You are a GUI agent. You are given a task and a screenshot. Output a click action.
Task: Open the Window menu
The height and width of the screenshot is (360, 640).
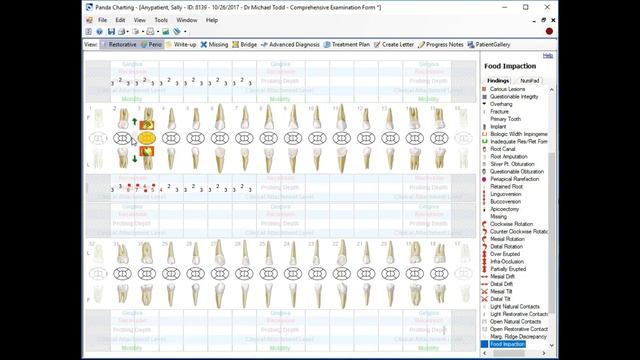187,20
